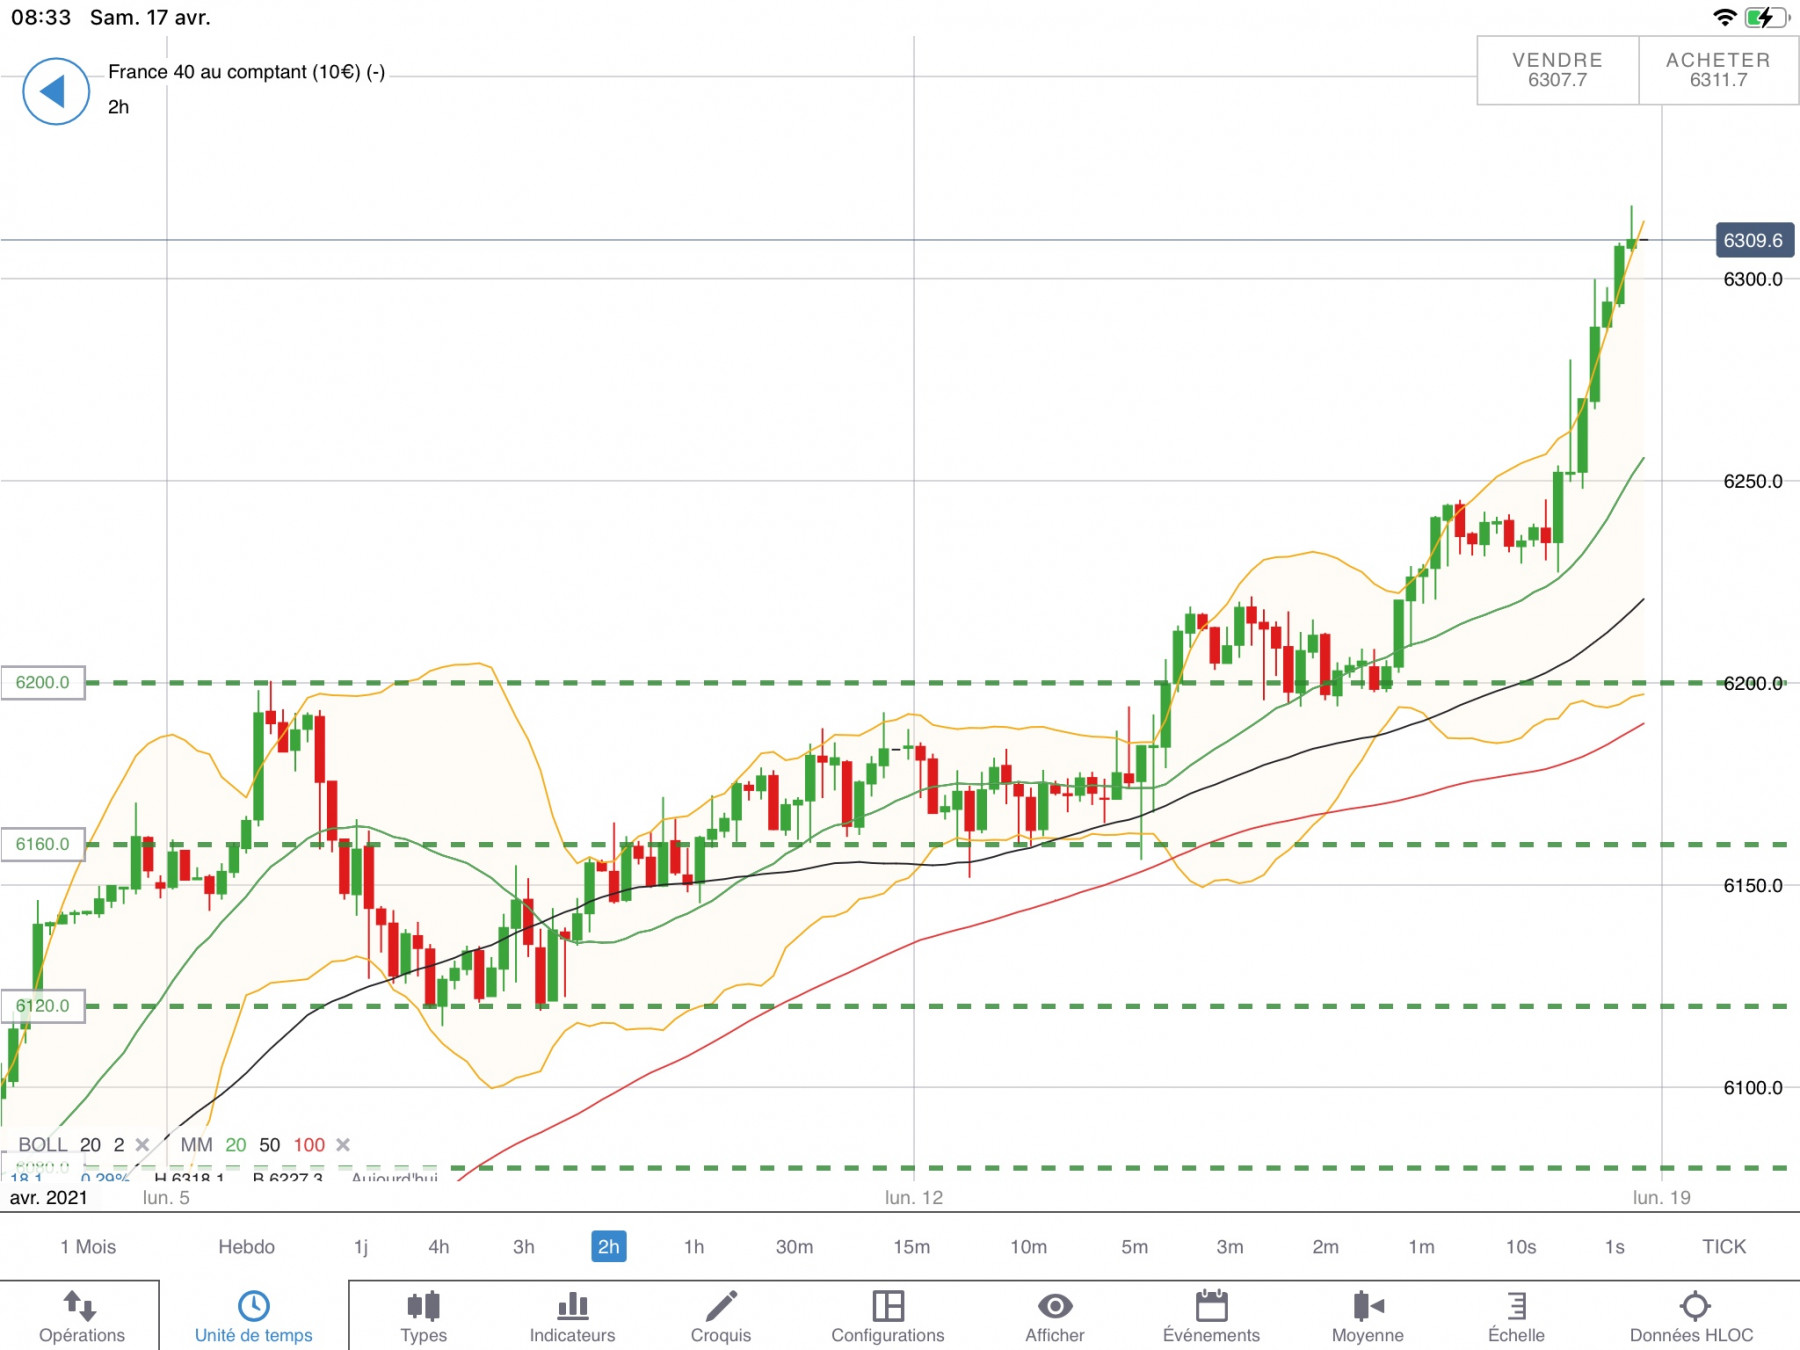Tap the VENDRE 6307.7 button

(x=1557, y=70)
